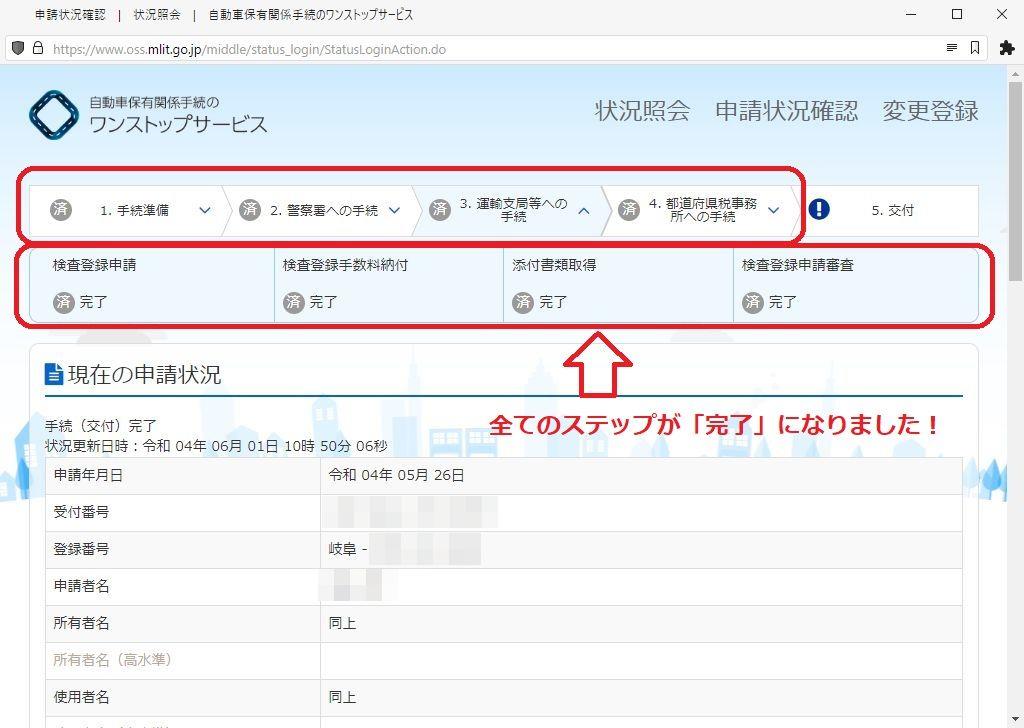Open the 状況照会 navigation item
1024x728 pixels.
(x=642, y=111)
